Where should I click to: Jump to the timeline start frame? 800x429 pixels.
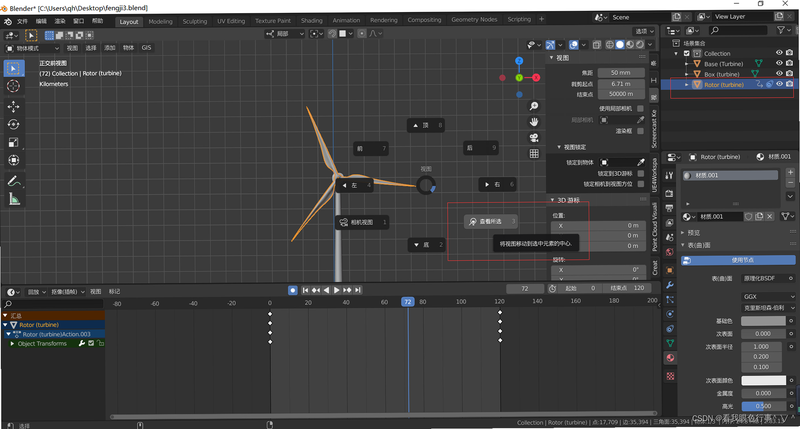coord(305,290)
